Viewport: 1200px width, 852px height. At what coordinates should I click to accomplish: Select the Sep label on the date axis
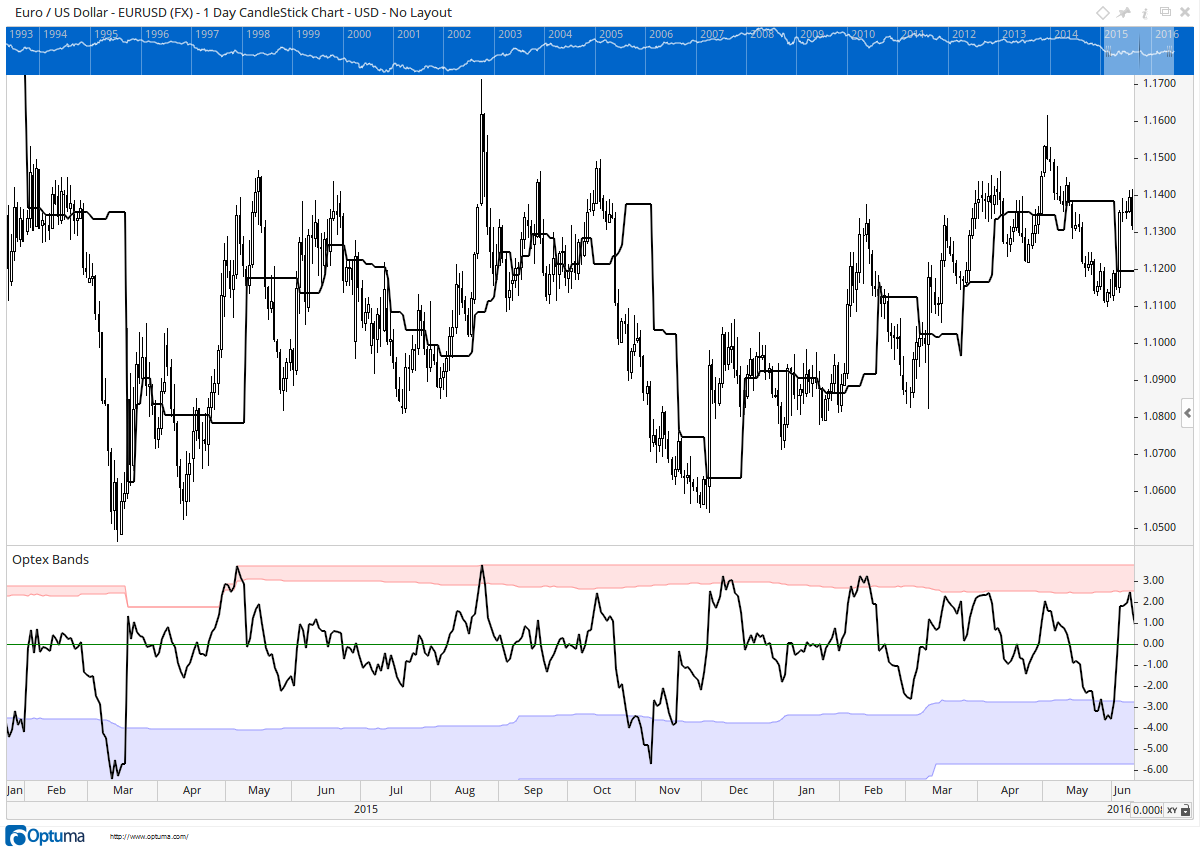tap(532, 790)
